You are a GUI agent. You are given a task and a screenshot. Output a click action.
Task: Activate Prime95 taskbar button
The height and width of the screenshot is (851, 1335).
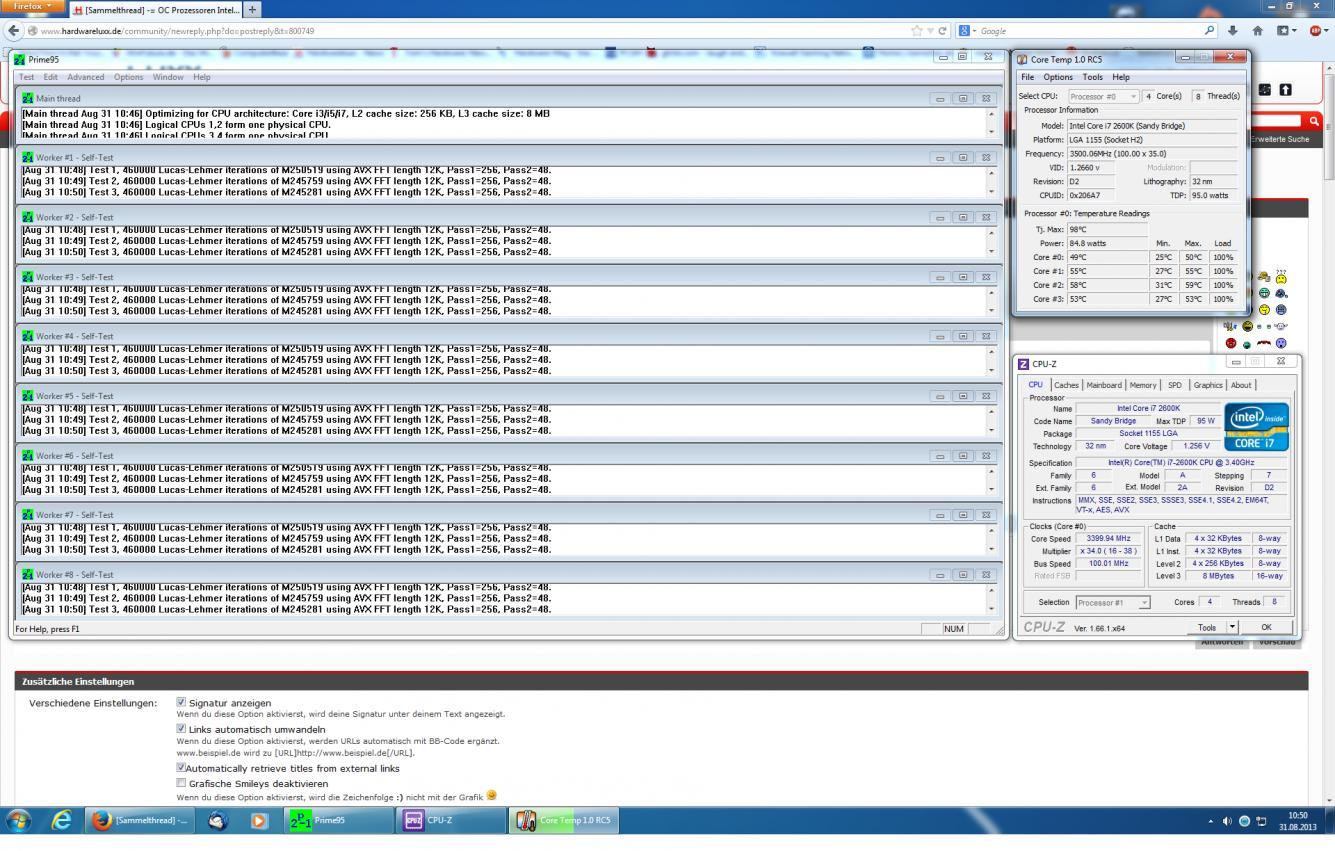(337, 821)
